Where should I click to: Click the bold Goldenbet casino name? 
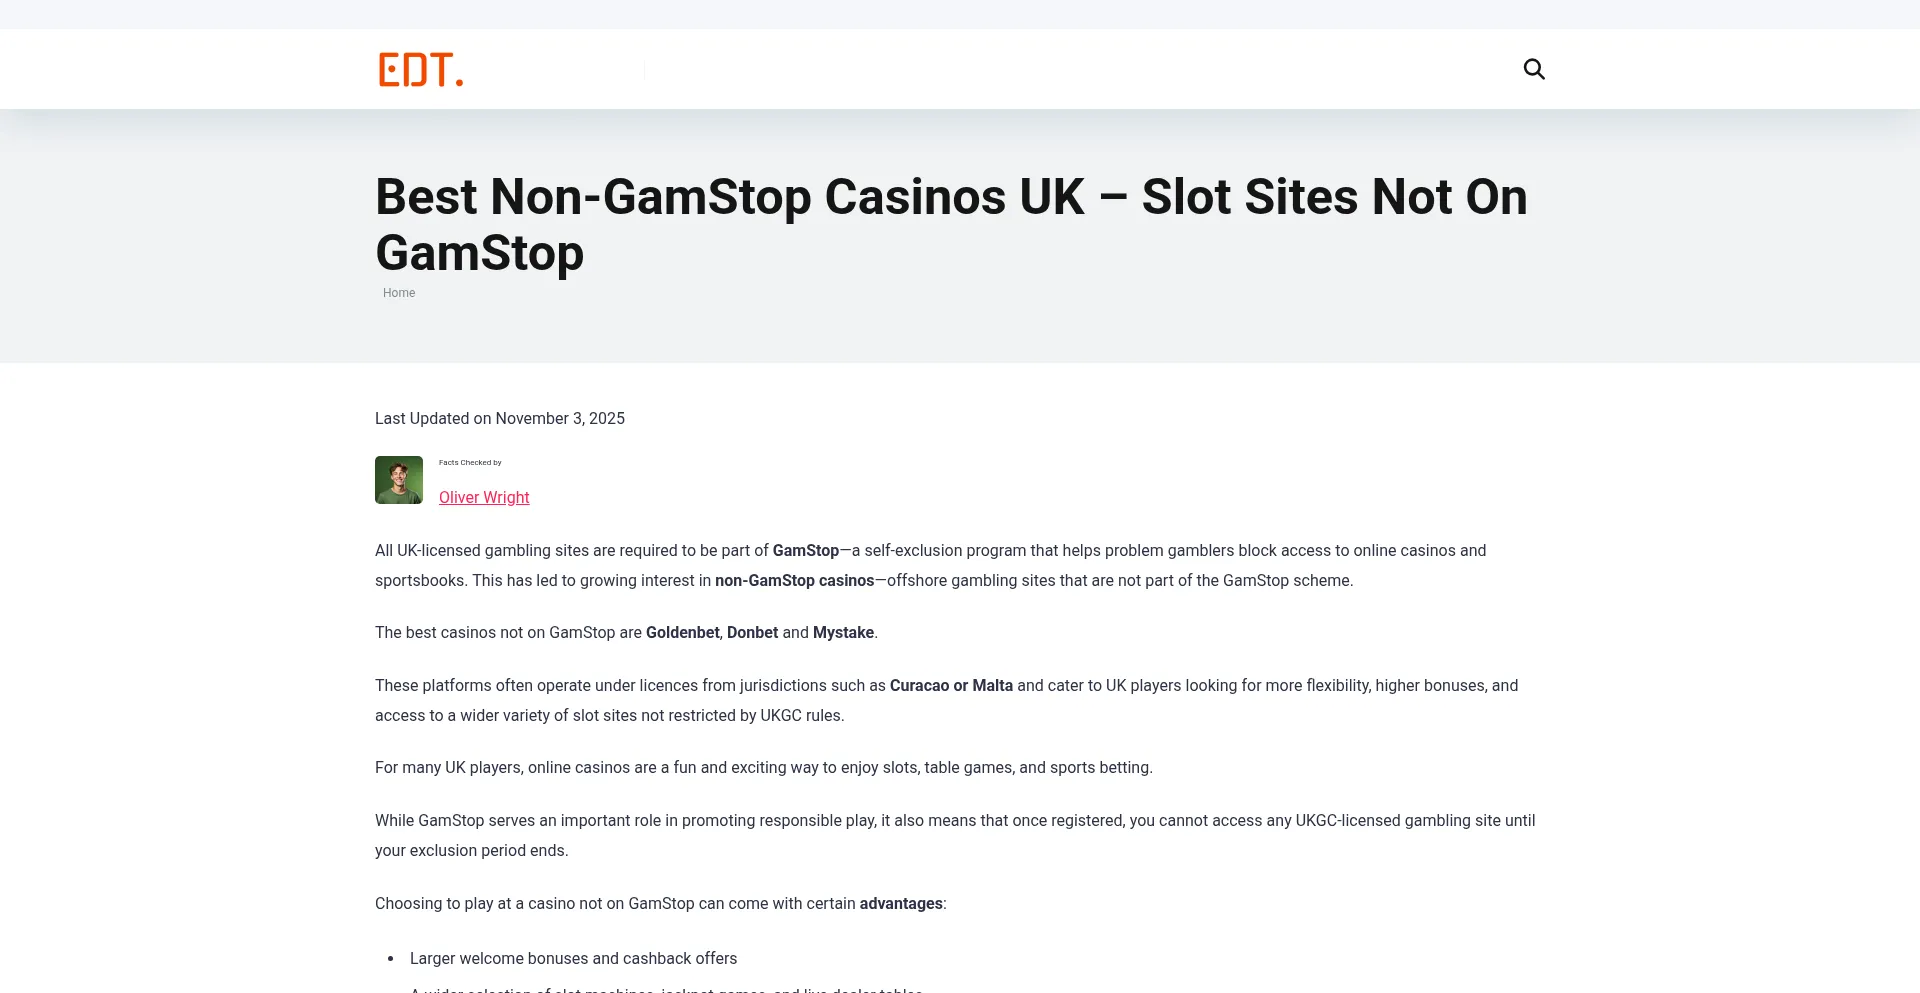coord(682,632)
